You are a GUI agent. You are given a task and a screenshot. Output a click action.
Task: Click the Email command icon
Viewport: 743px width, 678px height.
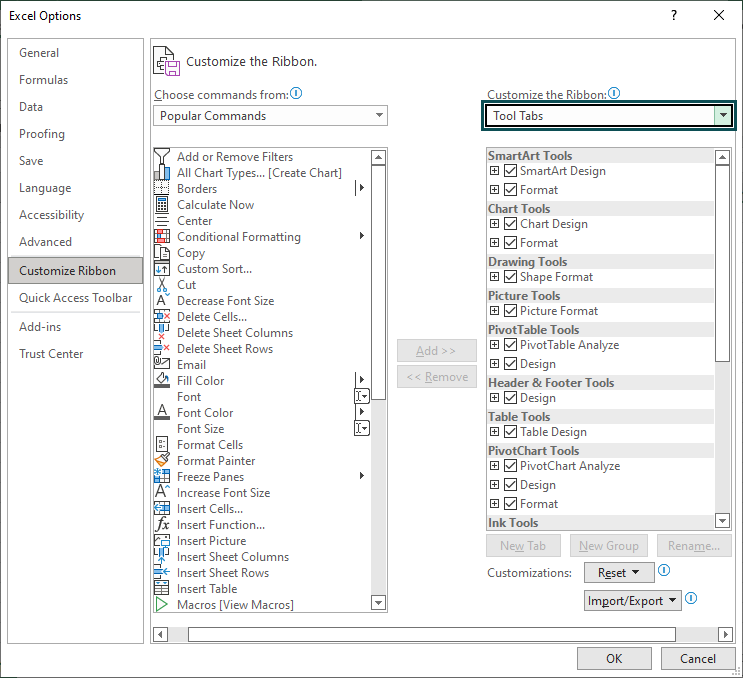(x=162, y=364)
